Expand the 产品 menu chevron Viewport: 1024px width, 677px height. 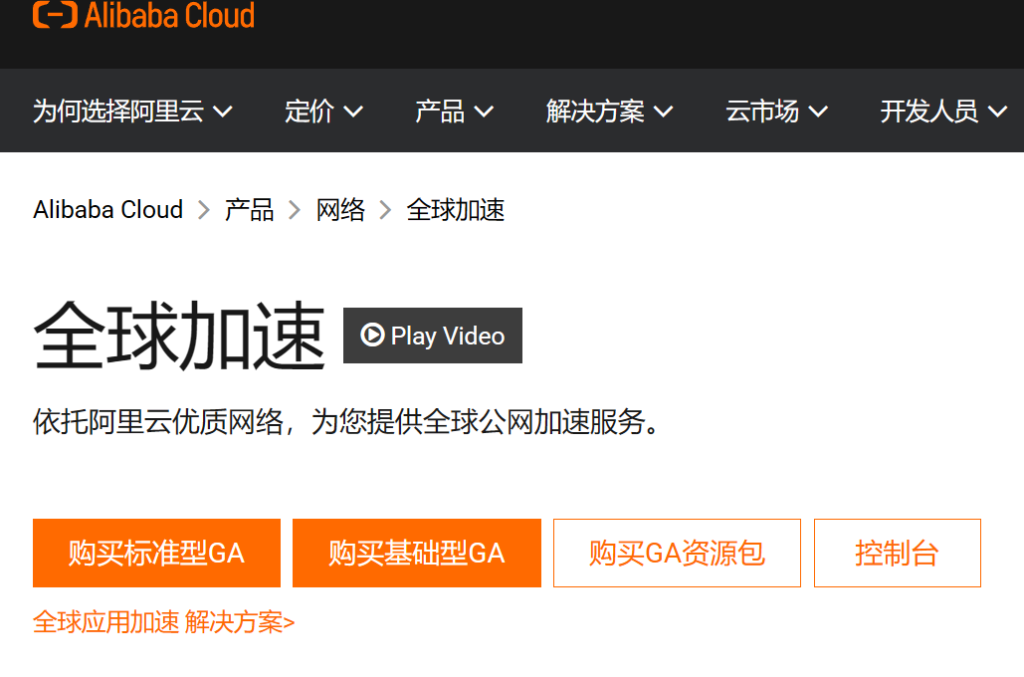point(484,112)
